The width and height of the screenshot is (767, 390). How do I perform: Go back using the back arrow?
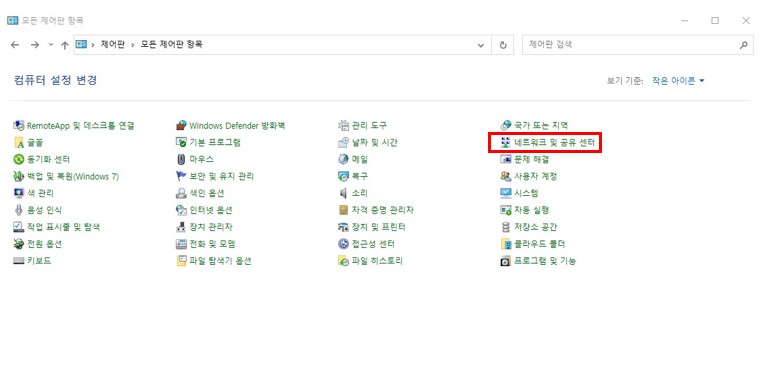point(15,45)
